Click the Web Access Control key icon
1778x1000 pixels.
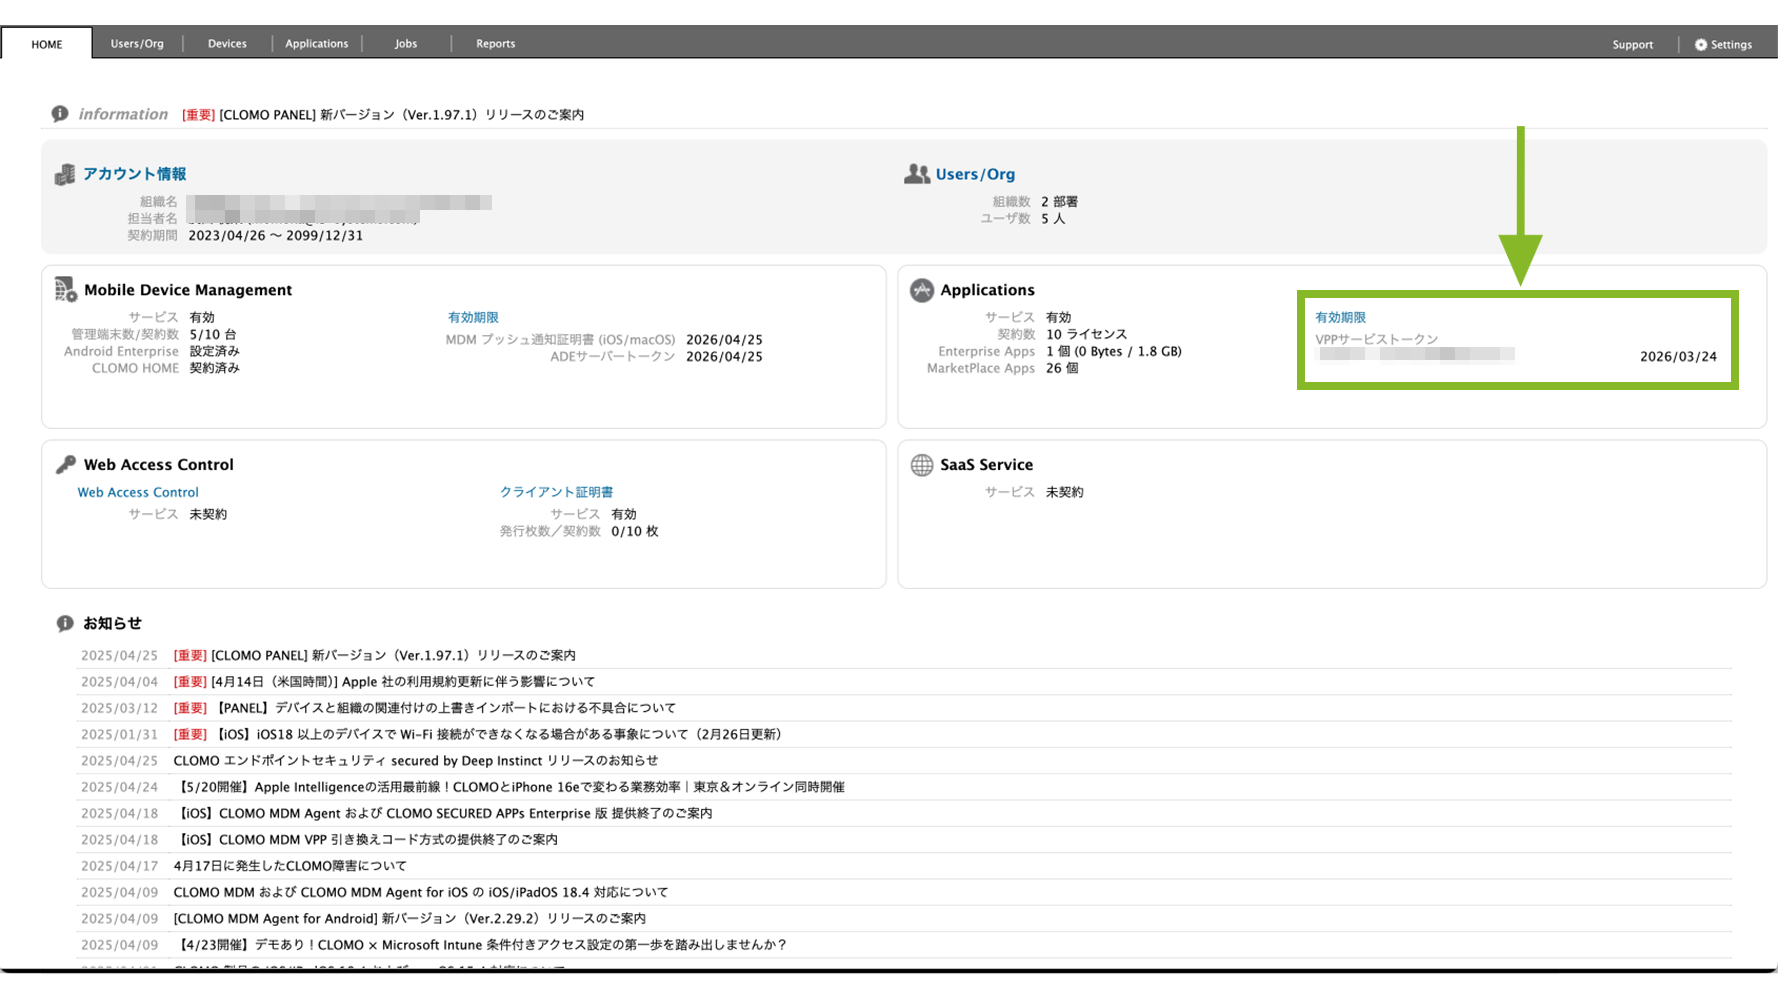coord(66,464)
